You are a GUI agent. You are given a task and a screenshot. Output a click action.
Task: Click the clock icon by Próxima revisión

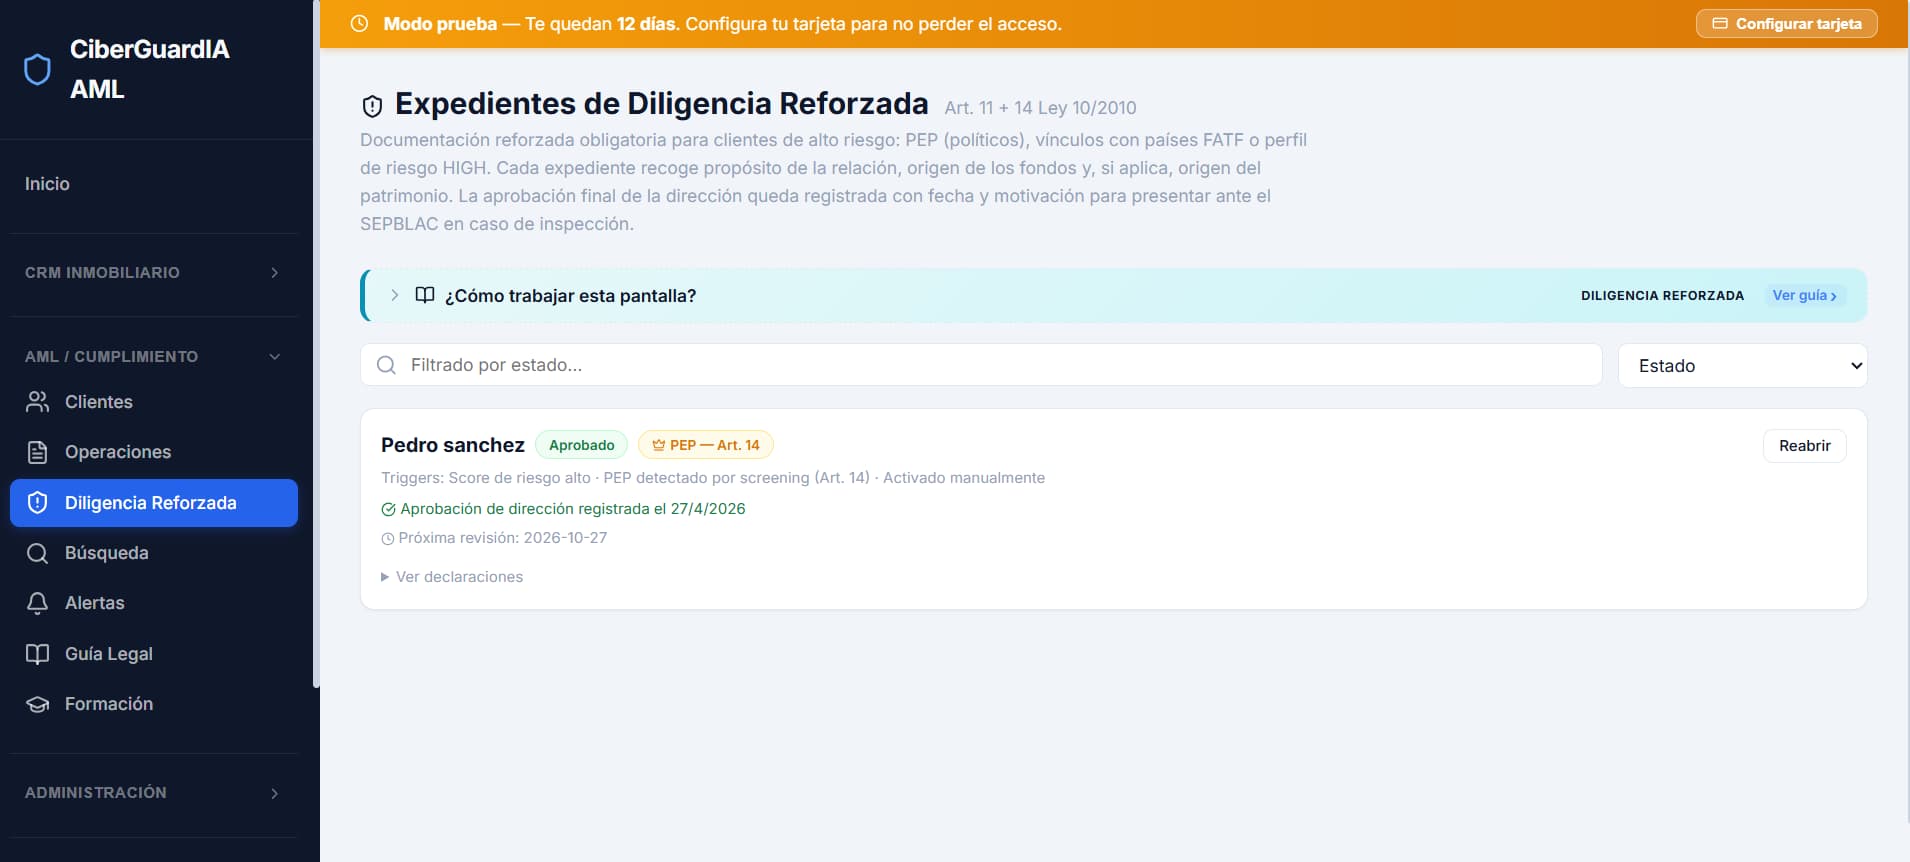tap(388, 538)
